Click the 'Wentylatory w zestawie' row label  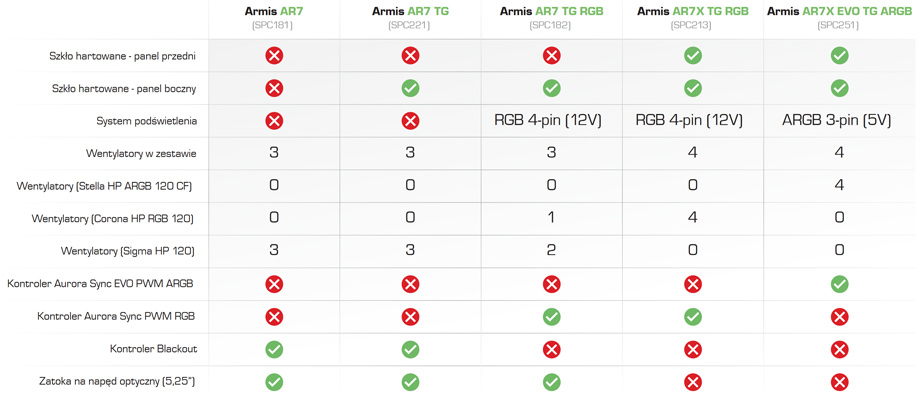click(x=141, y=154)
